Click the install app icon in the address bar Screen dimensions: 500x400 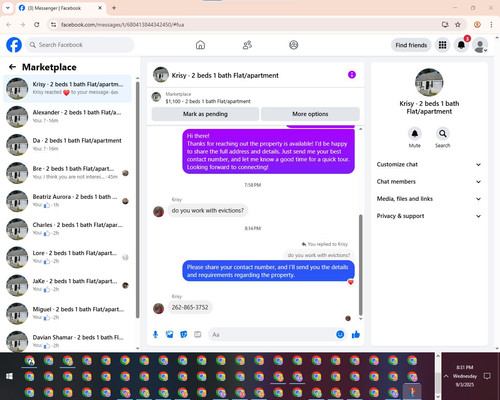[x=445, y=24]
